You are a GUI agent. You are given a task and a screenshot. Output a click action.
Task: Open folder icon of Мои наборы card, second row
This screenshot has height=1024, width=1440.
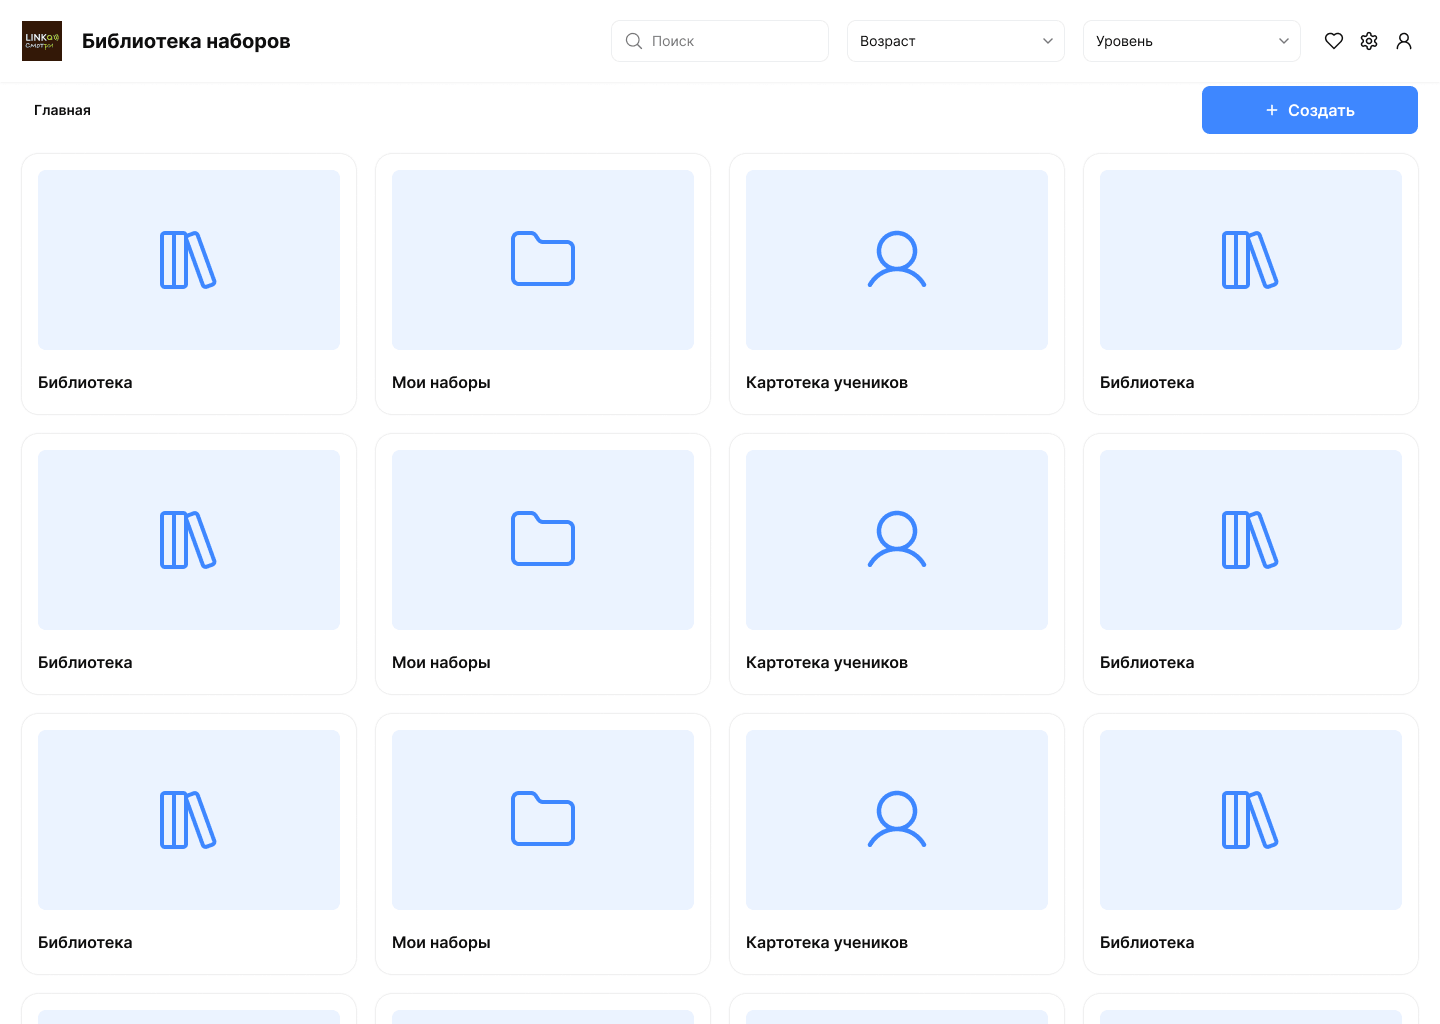point(543,539)
